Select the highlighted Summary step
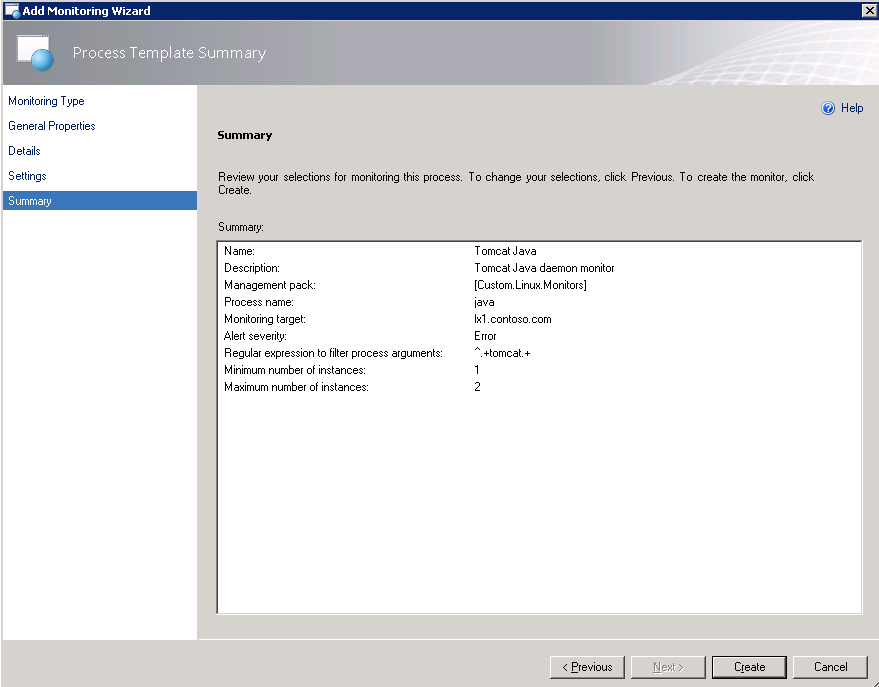The width and height of the screenshot is (879, 687). pos(30,201)
